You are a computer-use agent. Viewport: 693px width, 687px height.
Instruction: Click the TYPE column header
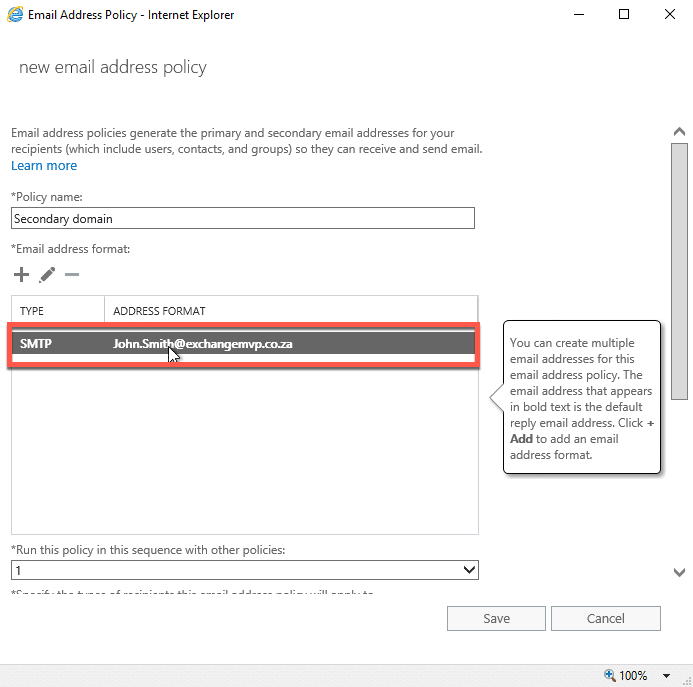(x=57, y=311)
